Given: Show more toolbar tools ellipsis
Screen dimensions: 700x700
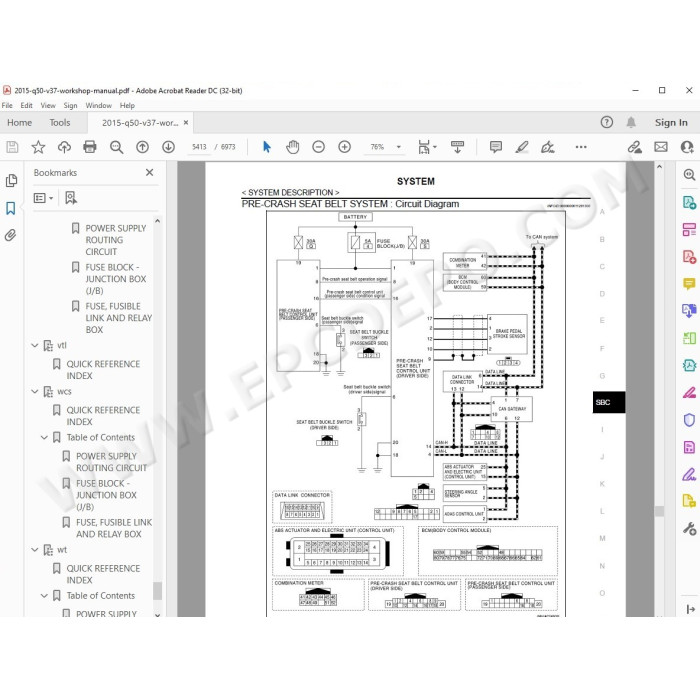Looking at the screenshot, I should (581, 147).
